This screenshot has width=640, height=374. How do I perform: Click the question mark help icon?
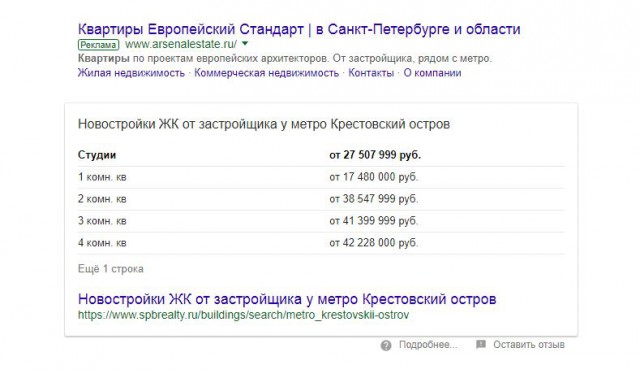click(386, 345)
